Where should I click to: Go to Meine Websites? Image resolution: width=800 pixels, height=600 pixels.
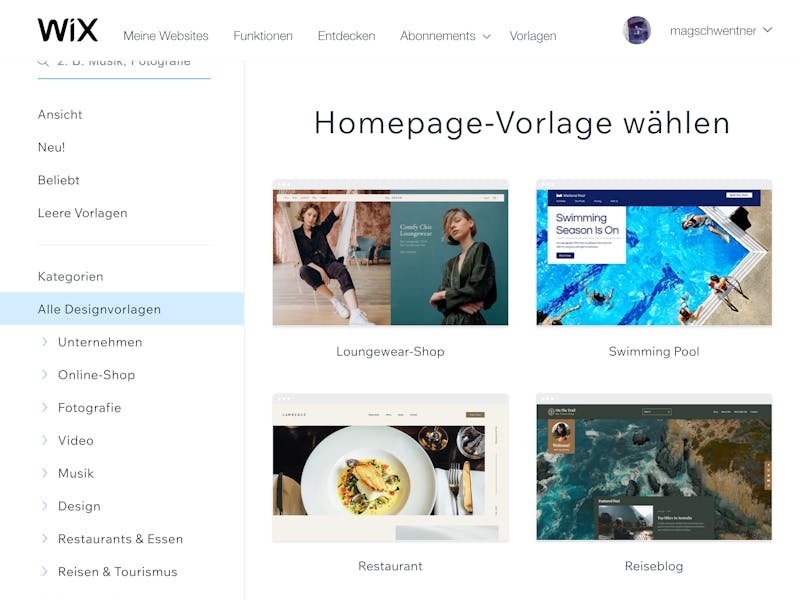pos(166,36)
